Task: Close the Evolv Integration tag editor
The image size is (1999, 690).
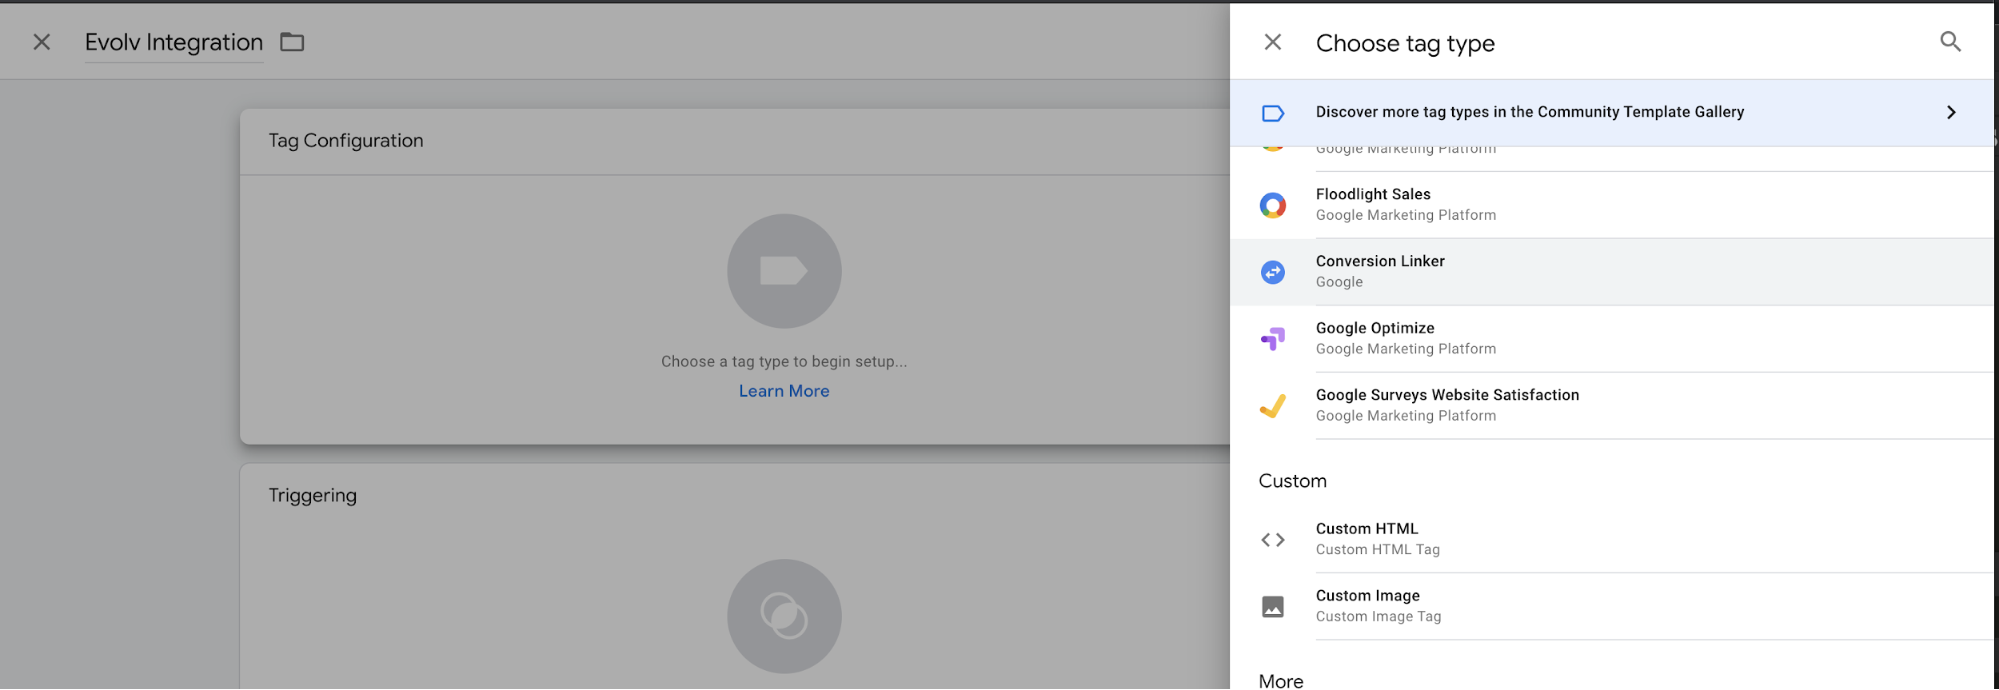Action: tap(42, 42)
